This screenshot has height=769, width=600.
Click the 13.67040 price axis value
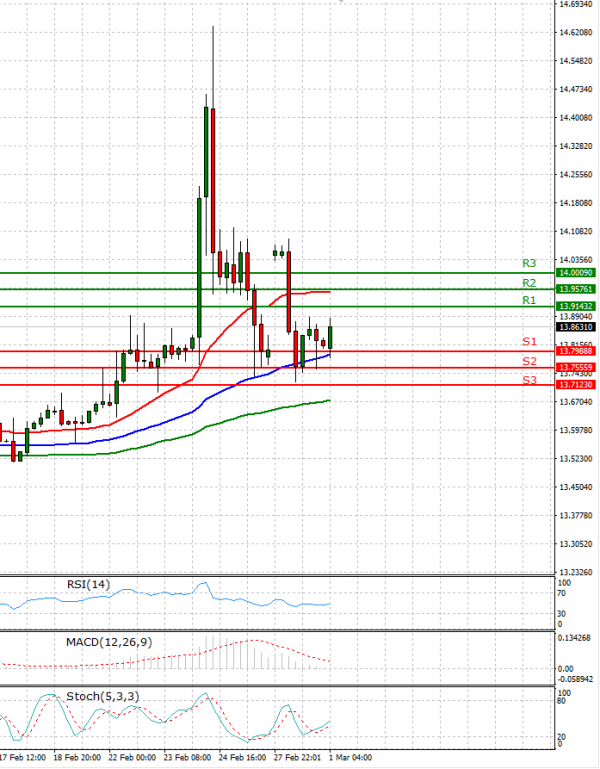pos(575,402)
